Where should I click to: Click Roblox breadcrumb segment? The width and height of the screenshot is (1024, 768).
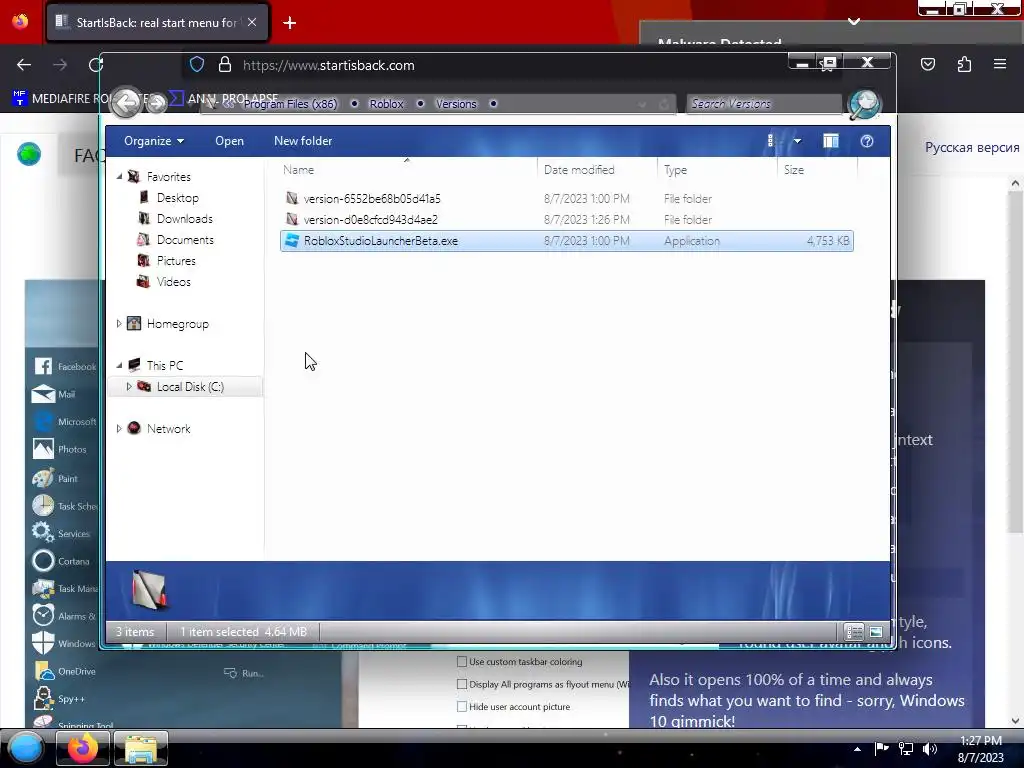click(x=387, y=104)
